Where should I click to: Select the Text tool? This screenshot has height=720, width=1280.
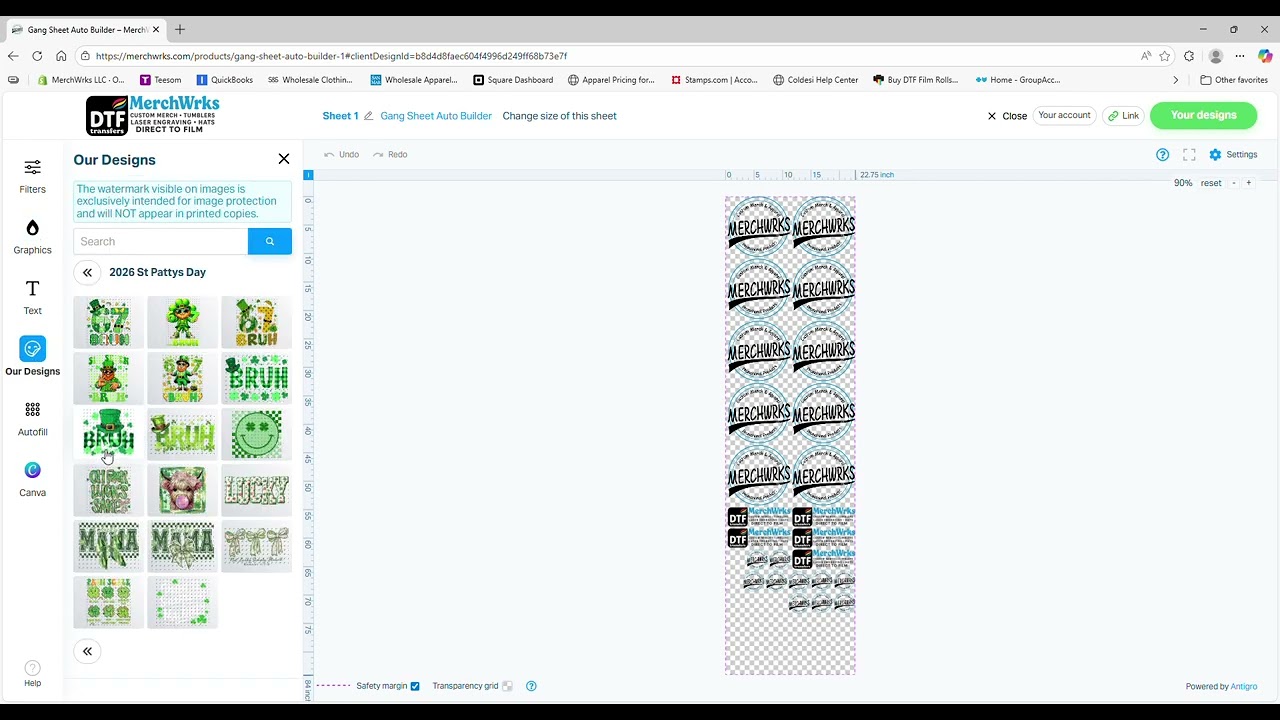32,298
